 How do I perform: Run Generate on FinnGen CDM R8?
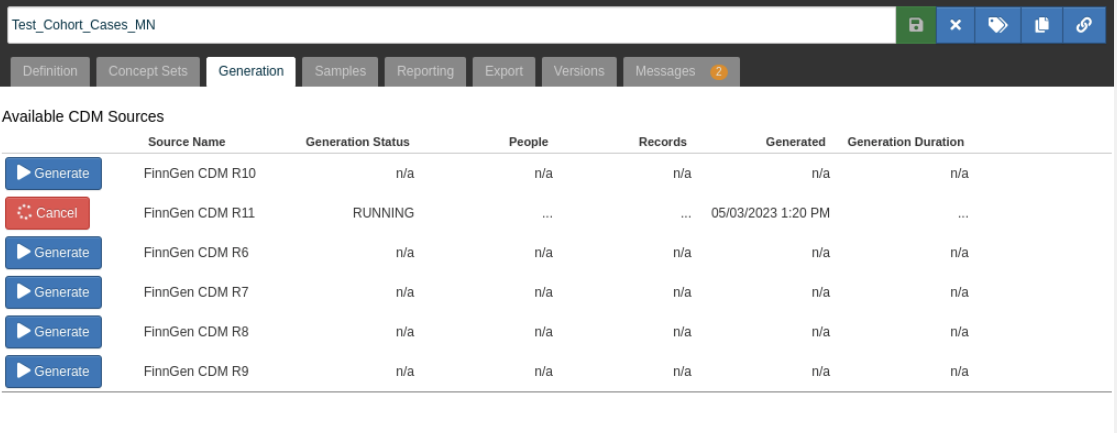(53, 332)
